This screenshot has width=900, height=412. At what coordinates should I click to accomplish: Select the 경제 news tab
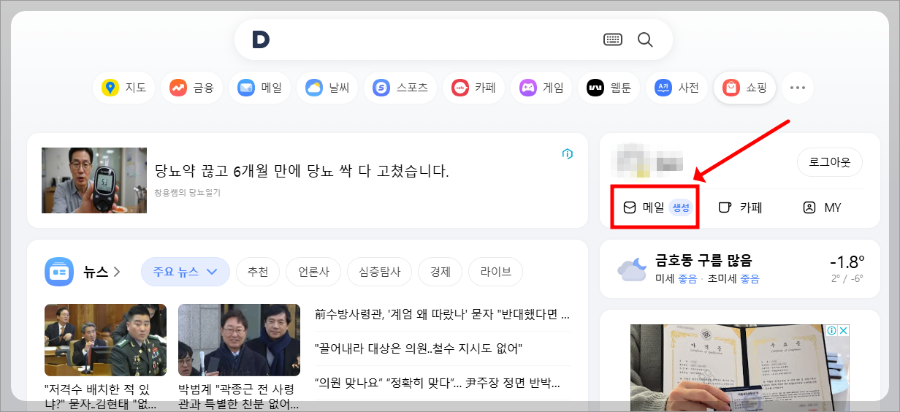pos(440,271)
